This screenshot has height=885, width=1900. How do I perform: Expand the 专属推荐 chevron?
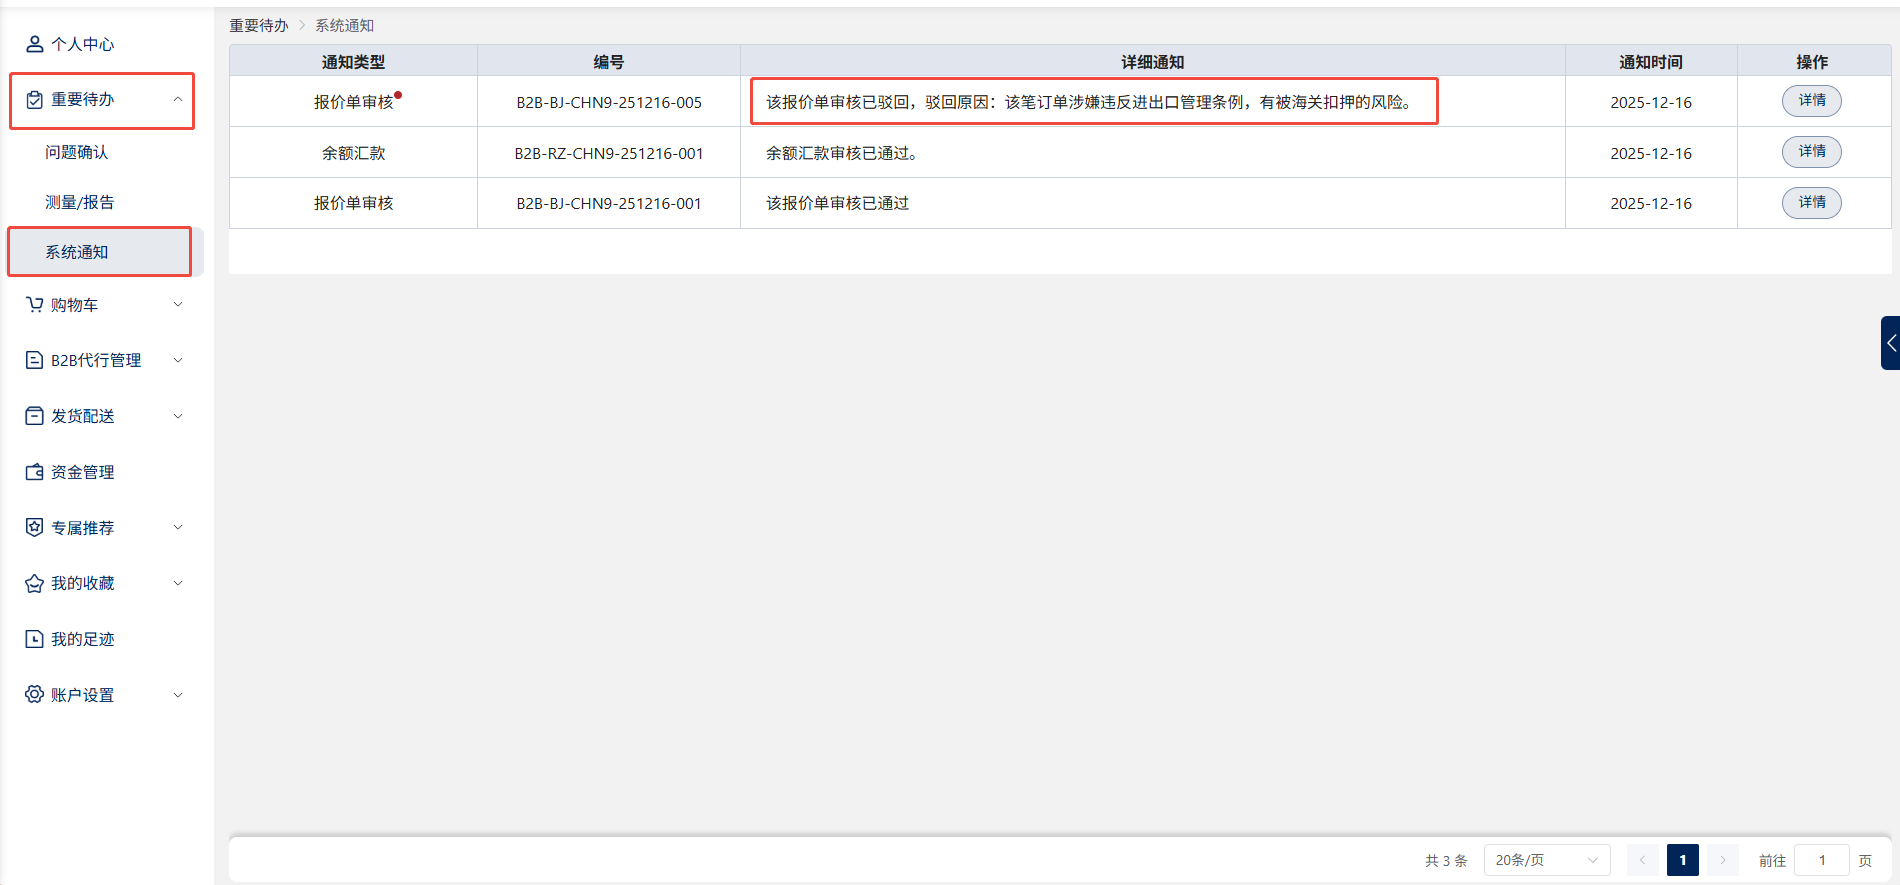(x=178, y=528)
